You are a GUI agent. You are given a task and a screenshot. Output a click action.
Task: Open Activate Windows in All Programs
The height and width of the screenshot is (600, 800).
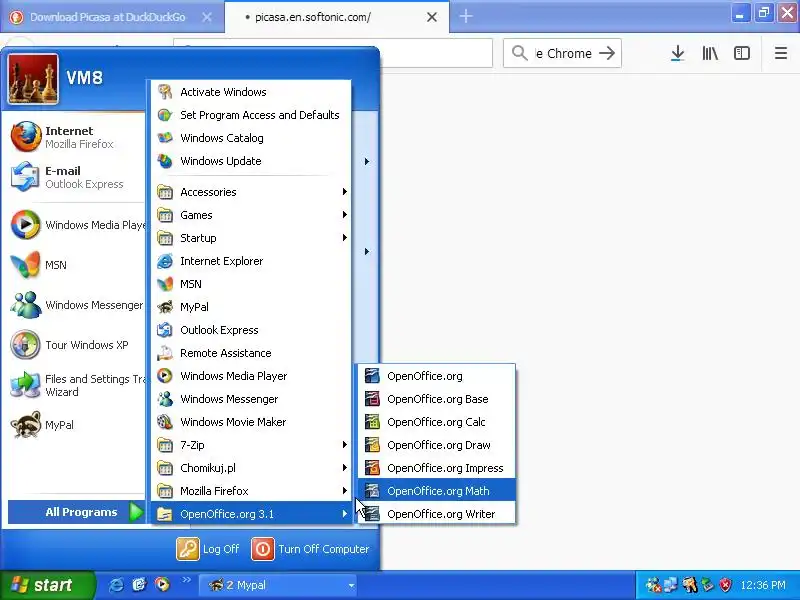(251, 92)
